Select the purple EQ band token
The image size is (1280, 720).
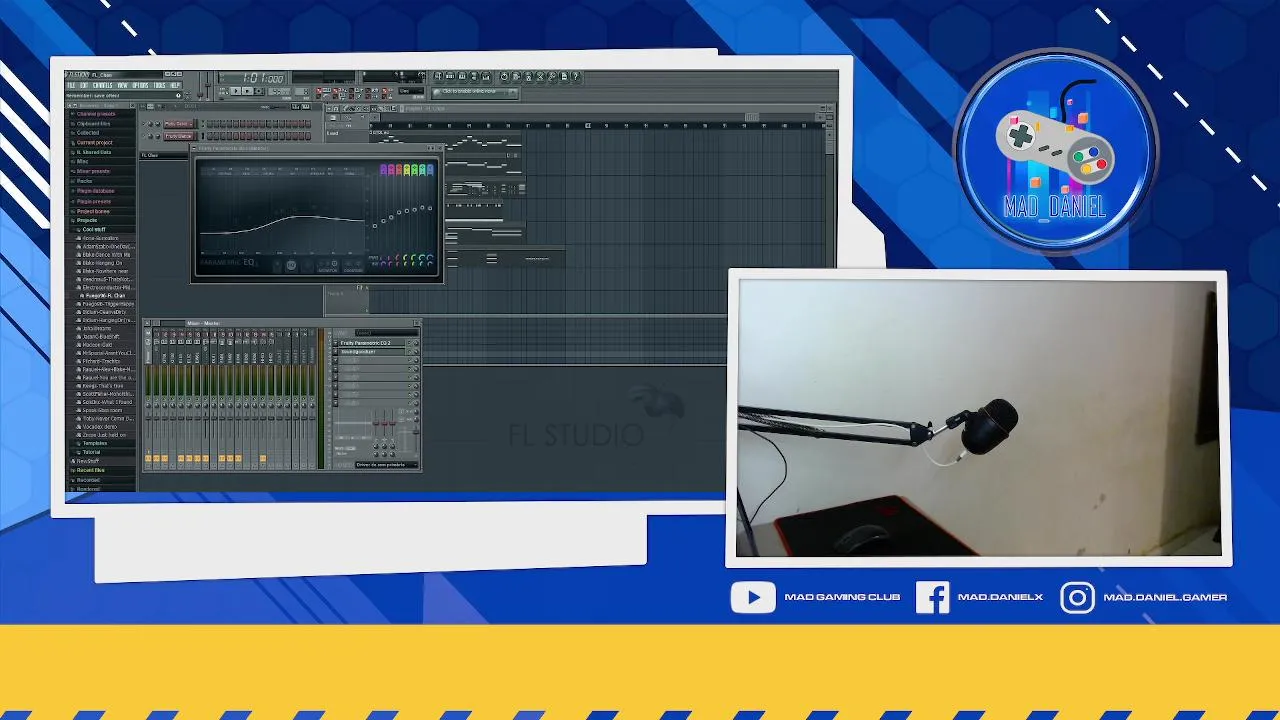383,170
